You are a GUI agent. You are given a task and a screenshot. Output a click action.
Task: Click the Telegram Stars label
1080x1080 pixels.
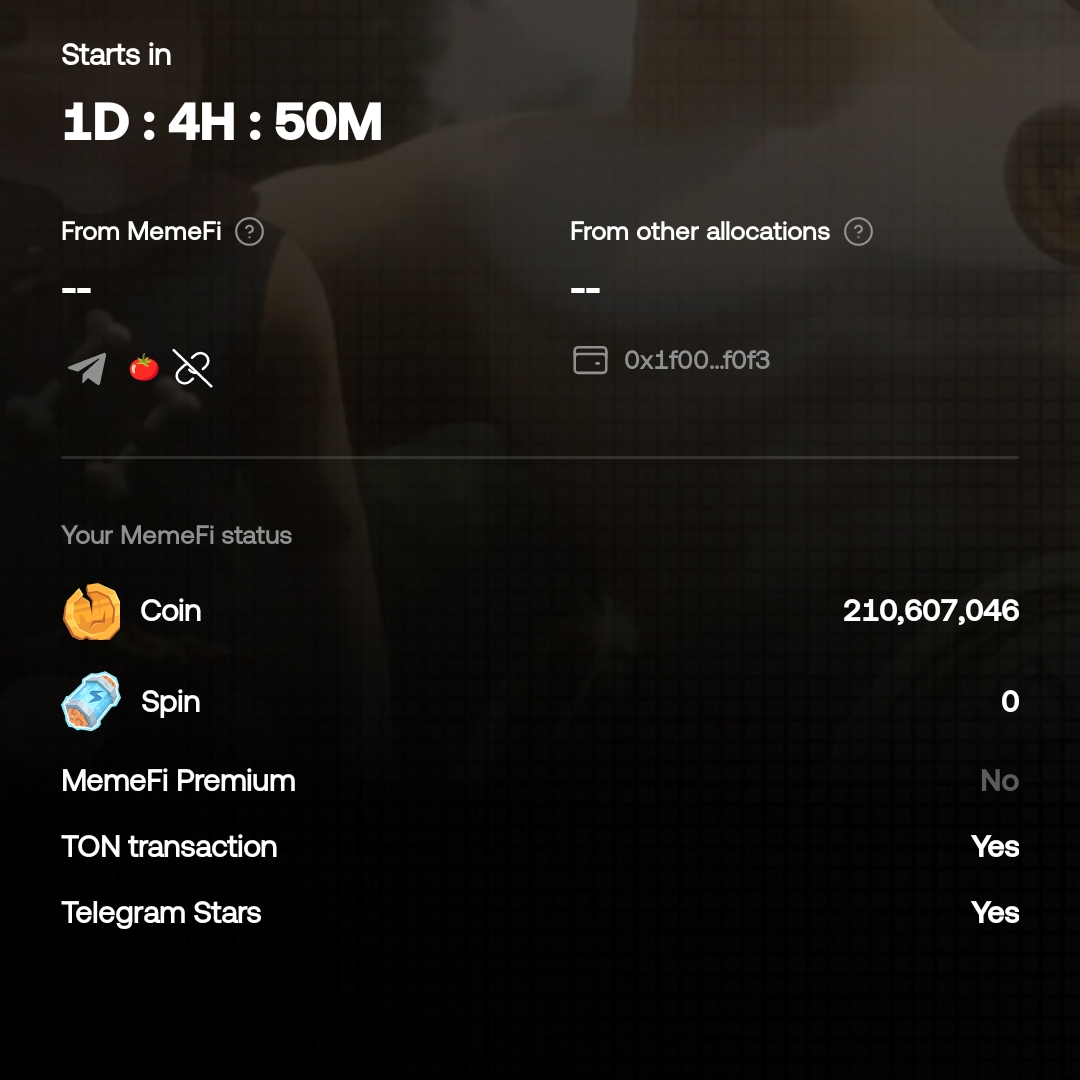tap(161, 913)
